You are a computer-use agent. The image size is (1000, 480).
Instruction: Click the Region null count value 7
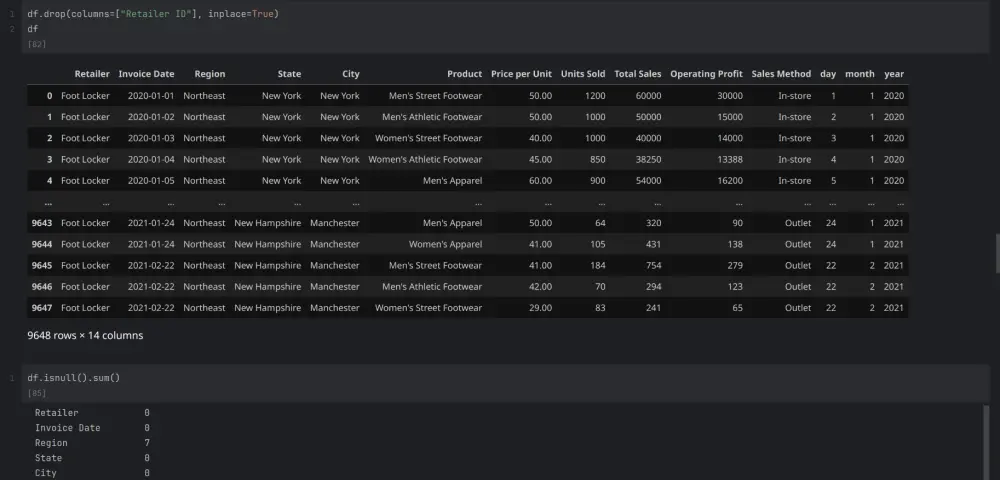tap(147, 443)
